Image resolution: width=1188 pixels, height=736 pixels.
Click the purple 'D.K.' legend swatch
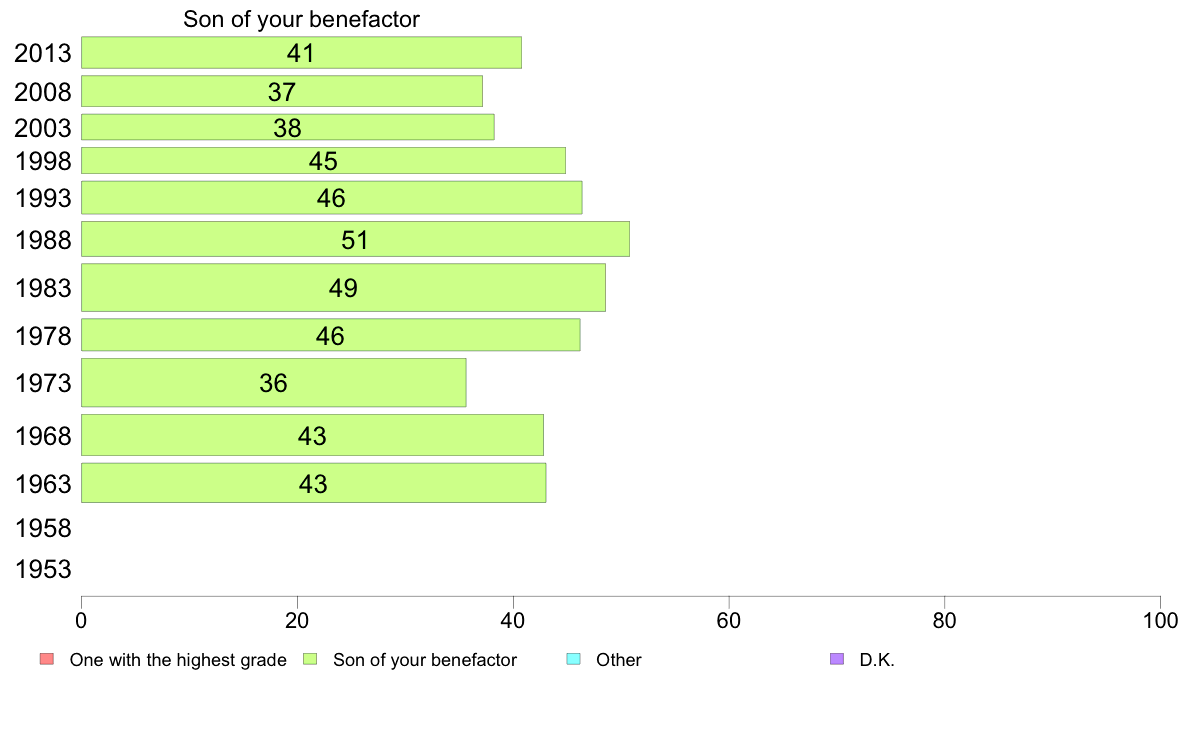tap(837, 659)
